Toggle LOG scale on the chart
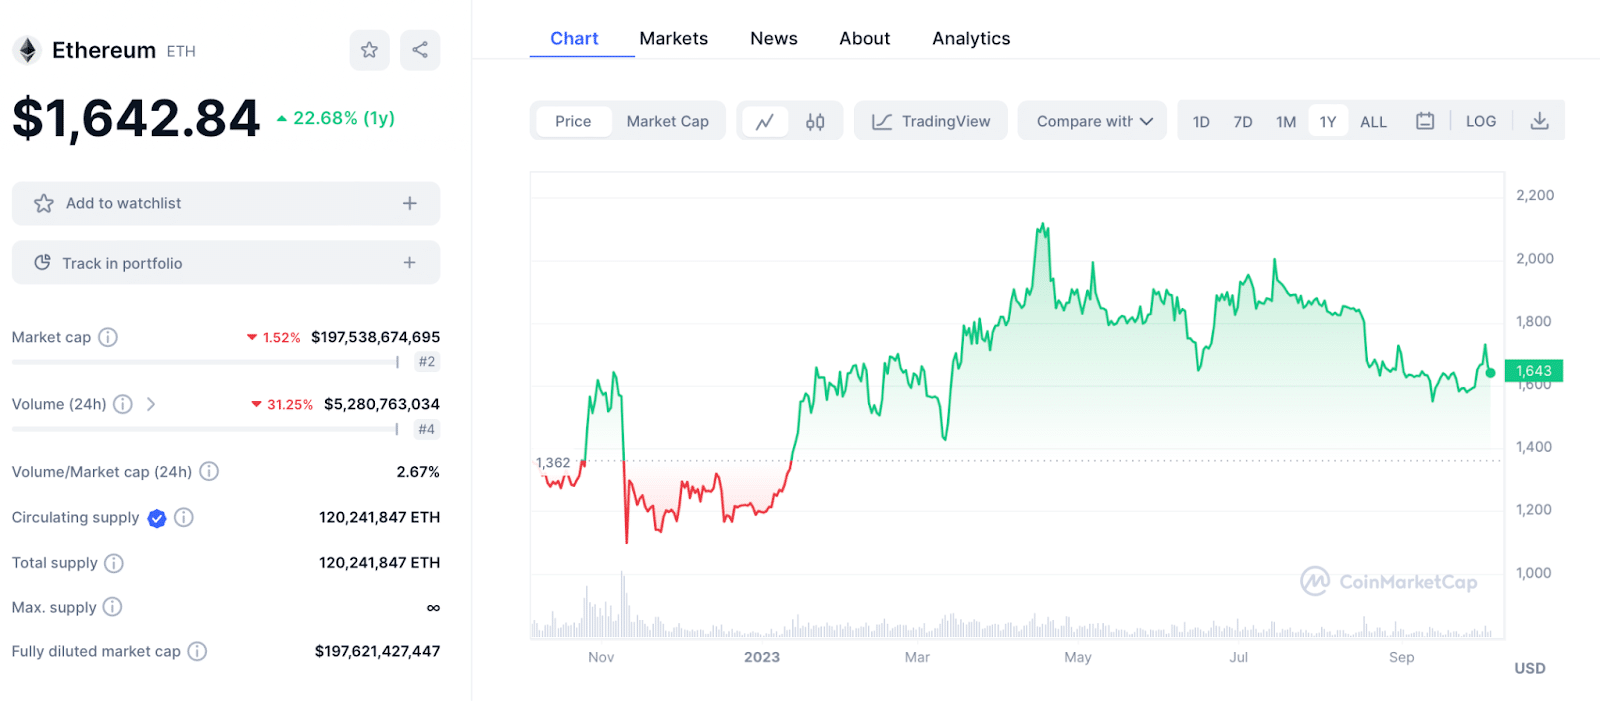1600x702 pixels. point(1480,120)
